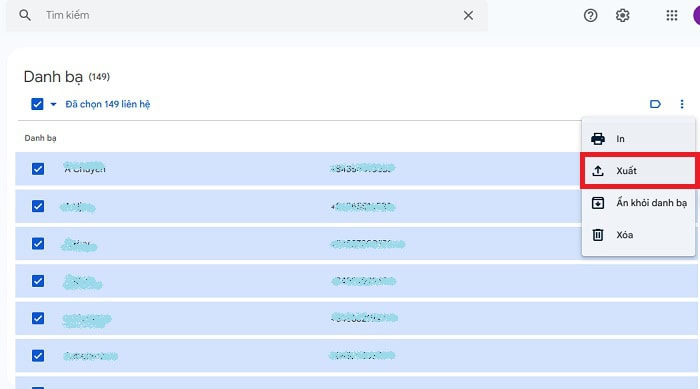Image resolution: width=700 pixels, height=389 pixels.
Task: Click the three-dot more actions icon
Action: [682, 104]
